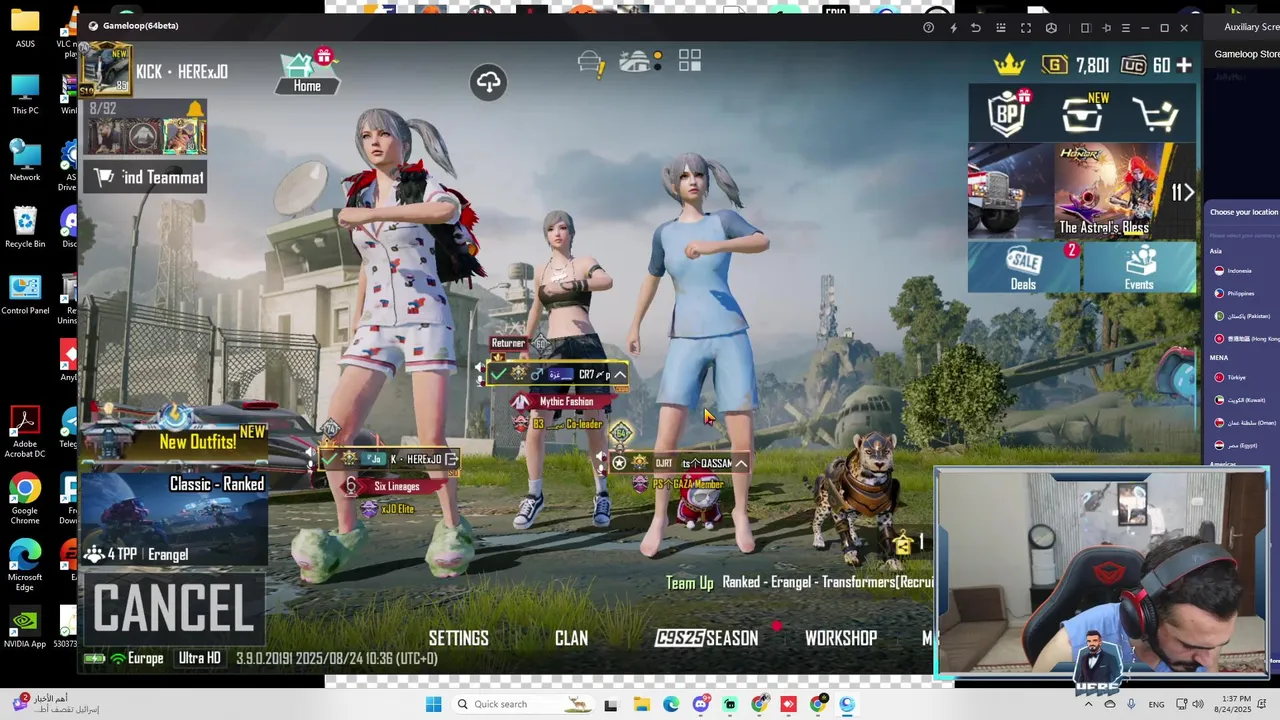Open the C9S25 SEASON menu

706,638
